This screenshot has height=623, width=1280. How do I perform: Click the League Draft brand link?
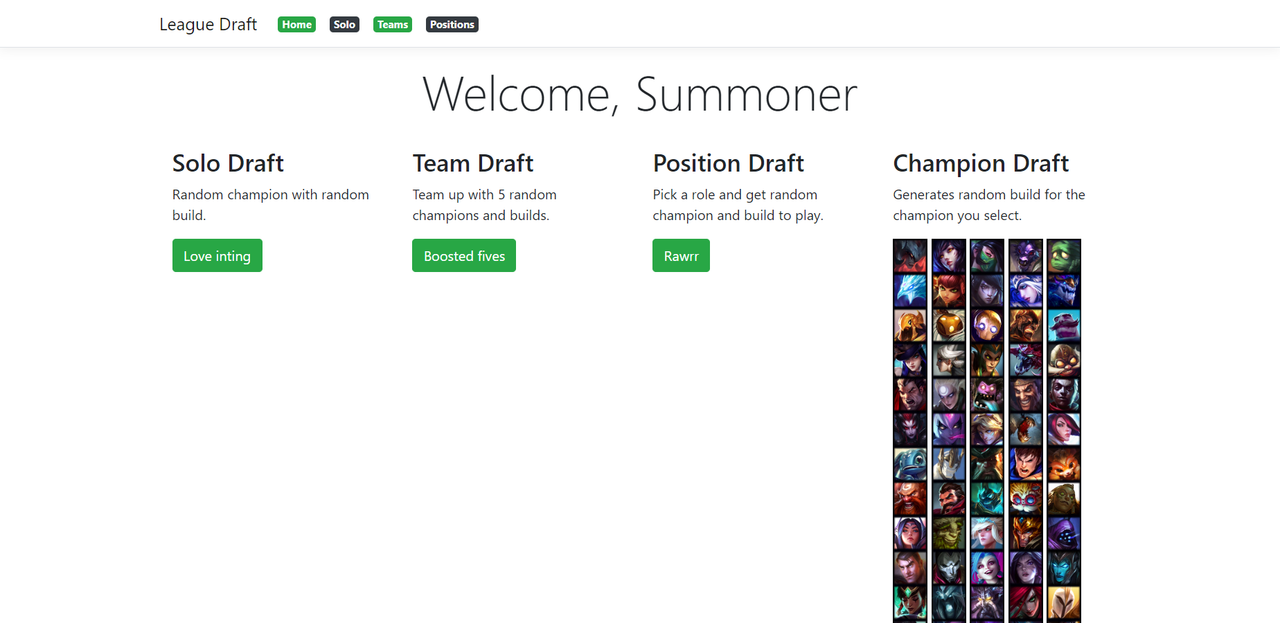click(x=208, y=24)
